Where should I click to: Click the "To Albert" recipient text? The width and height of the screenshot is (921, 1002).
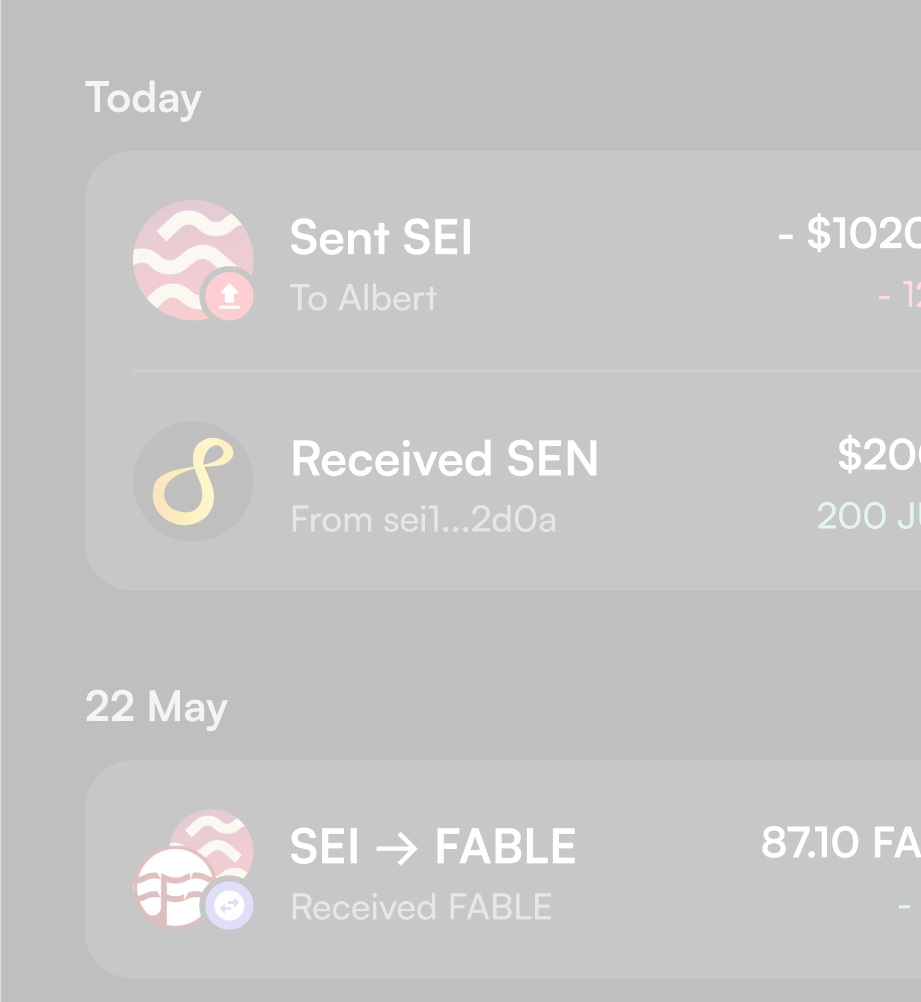point(363,298)
